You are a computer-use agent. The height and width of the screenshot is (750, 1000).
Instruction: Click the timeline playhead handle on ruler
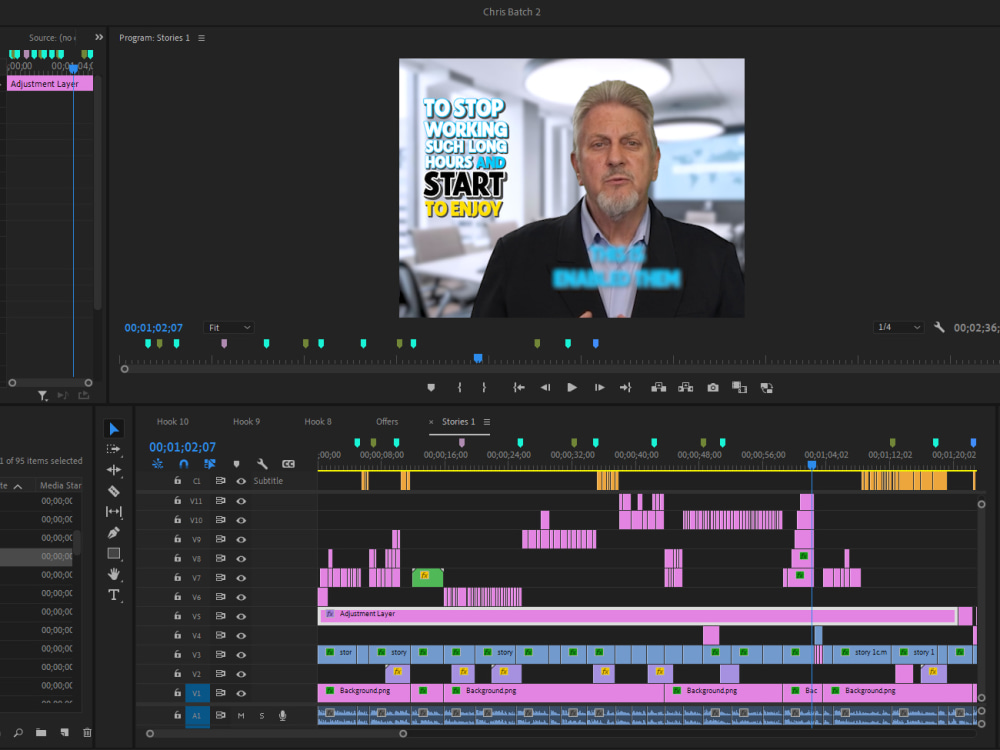812,465
